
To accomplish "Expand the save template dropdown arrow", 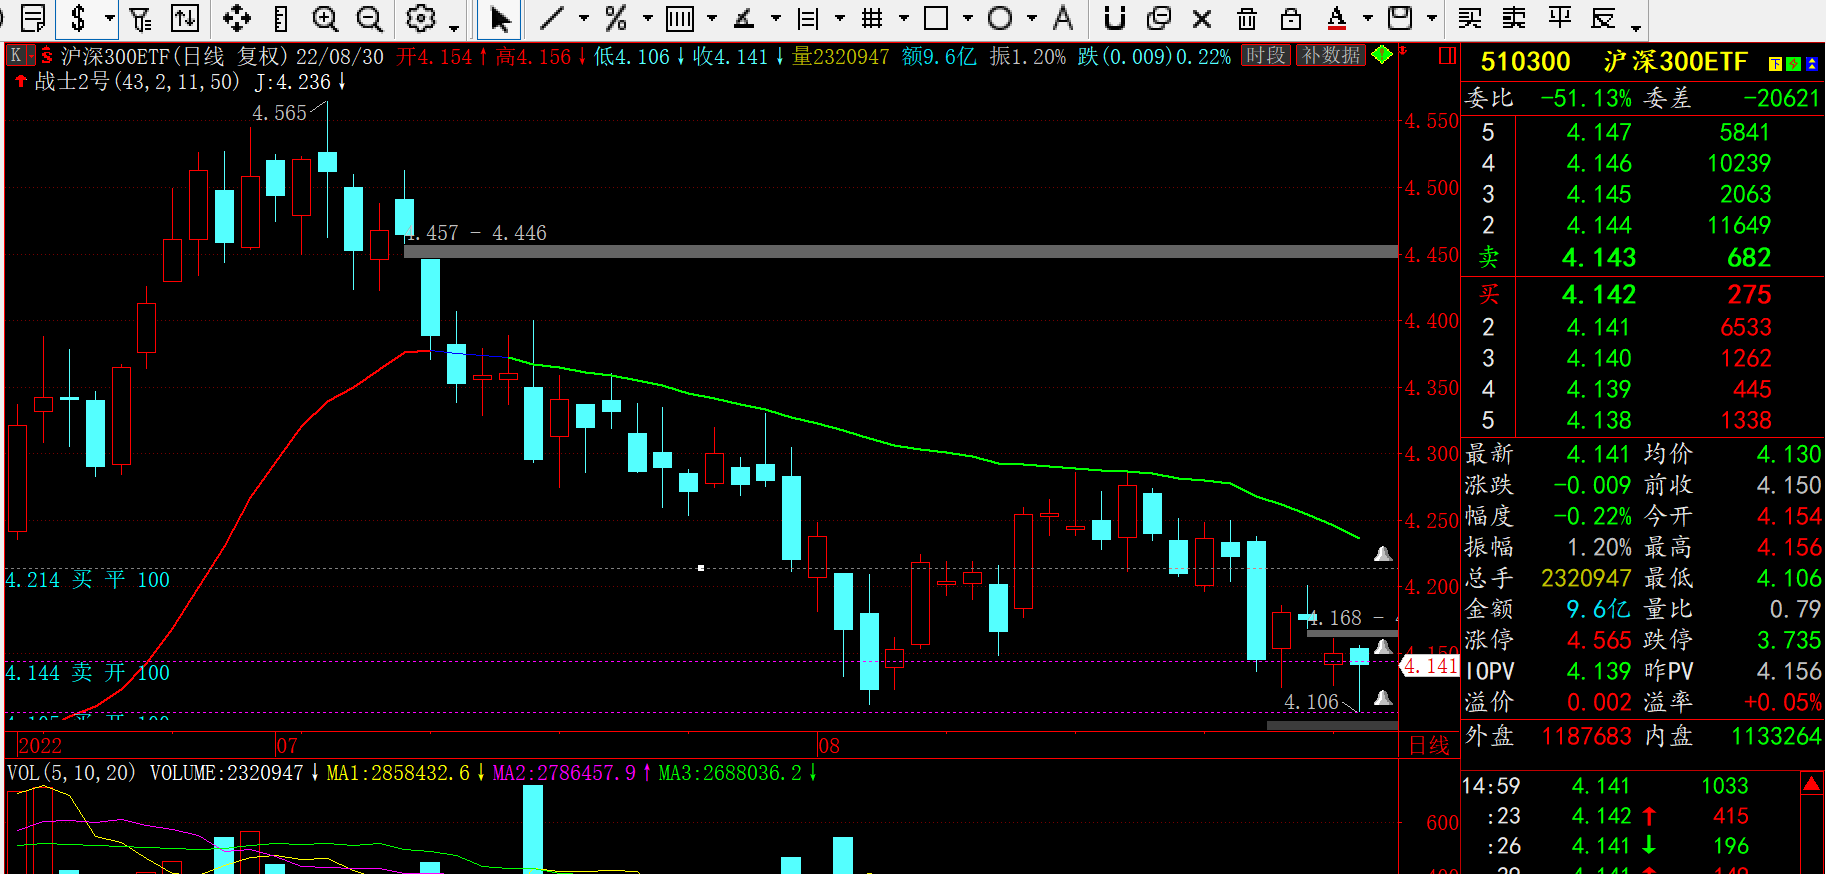I will point(1431,19).
